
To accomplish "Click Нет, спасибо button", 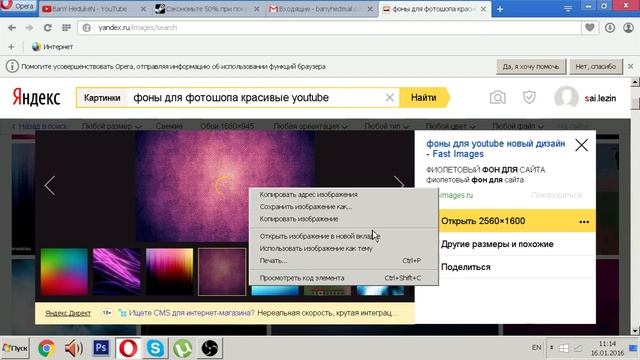I will [x=596, y=66].
